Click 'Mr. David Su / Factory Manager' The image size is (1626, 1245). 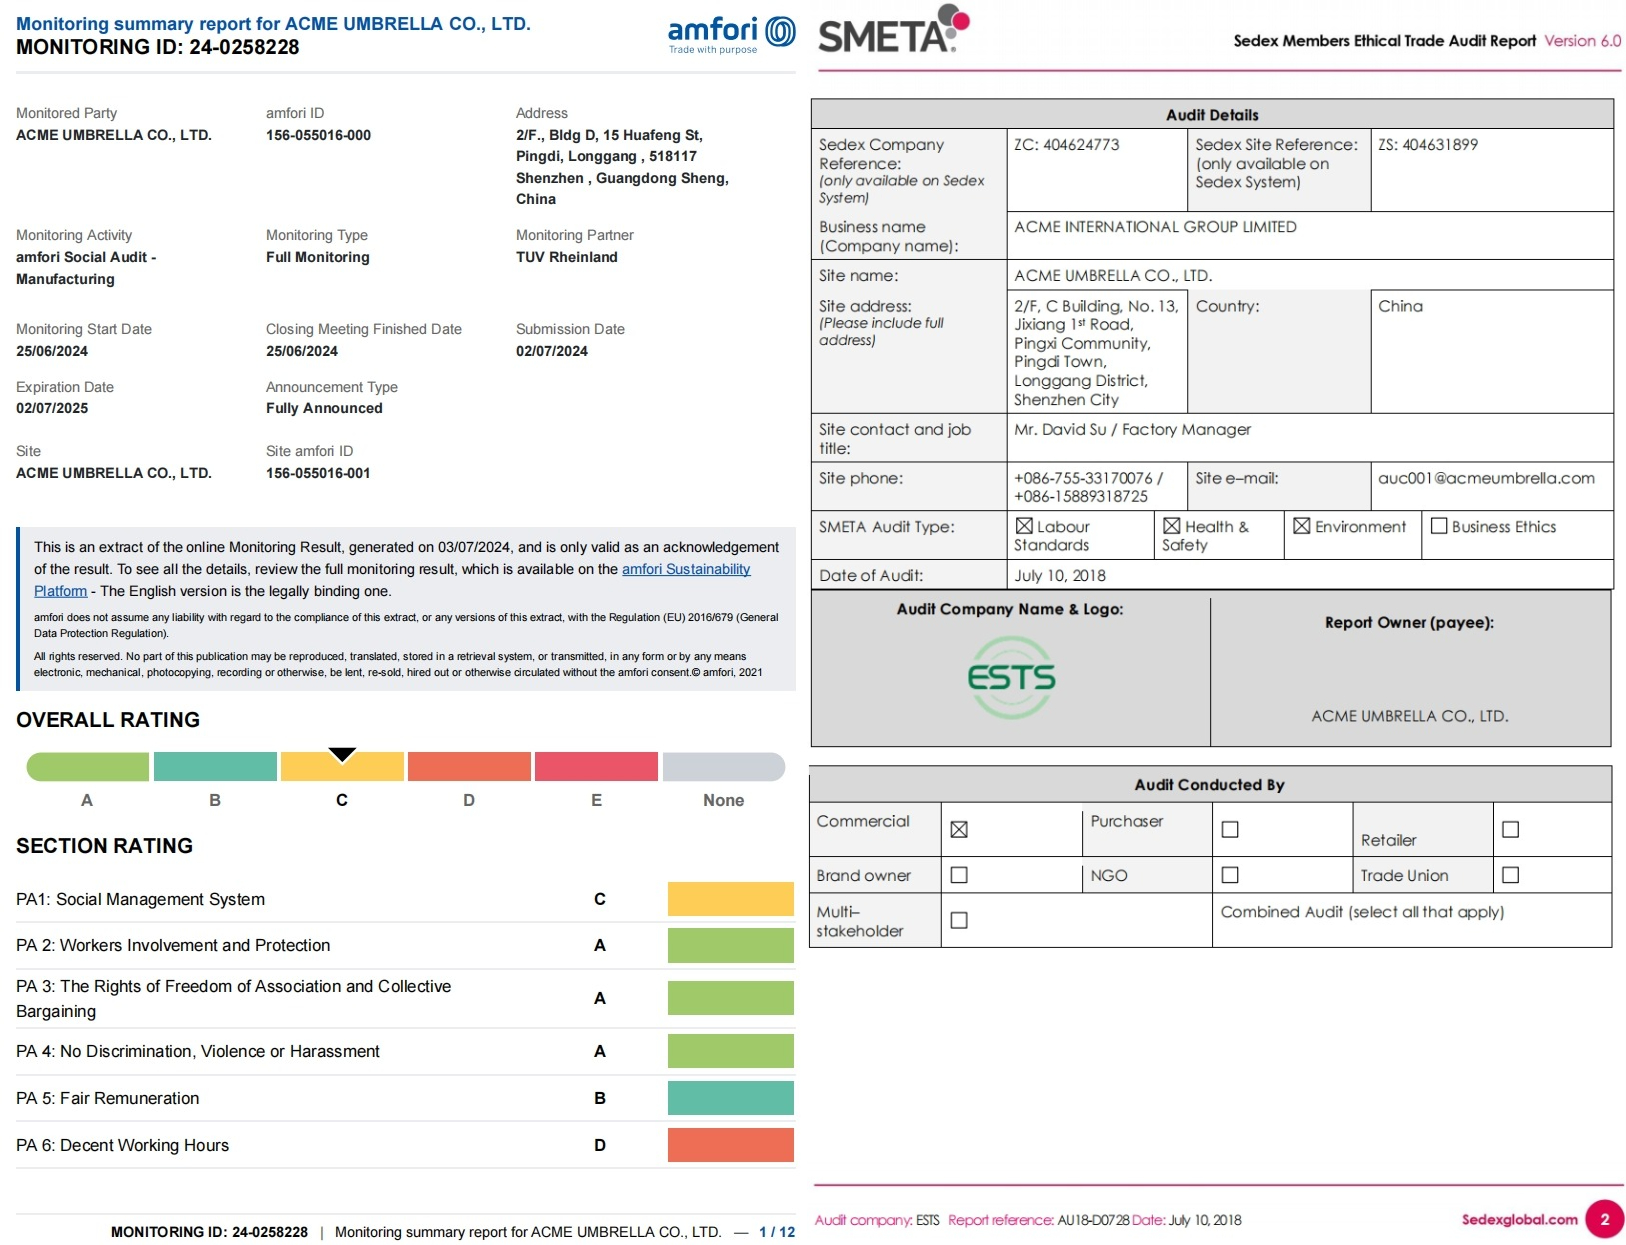pos(1132,429)
